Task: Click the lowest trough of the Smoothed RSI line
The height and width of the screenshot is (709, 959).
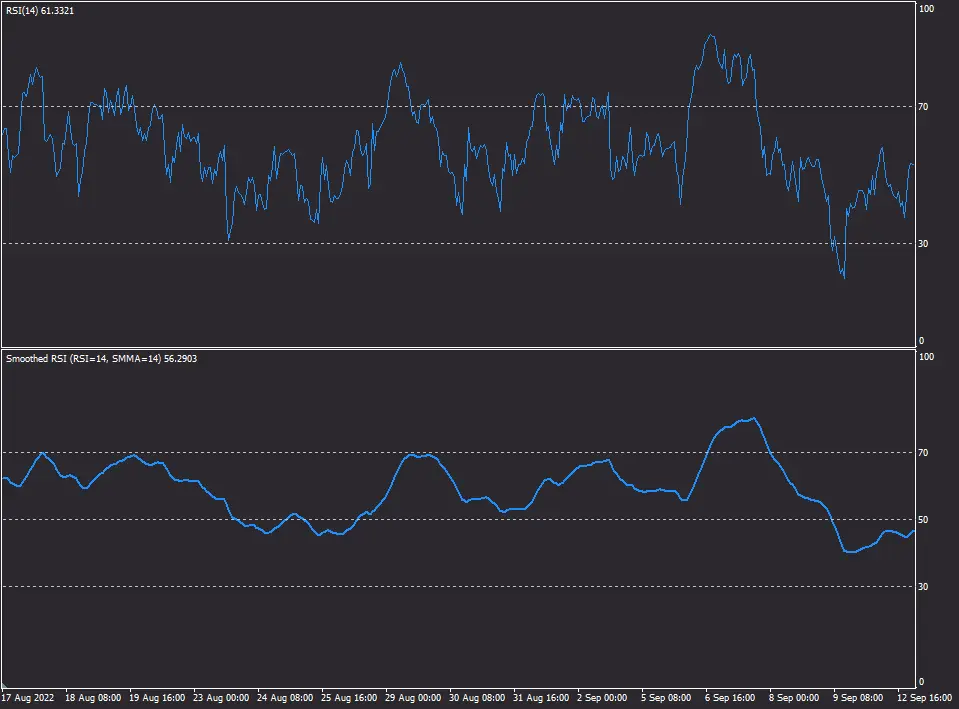Action: point(850,552)
